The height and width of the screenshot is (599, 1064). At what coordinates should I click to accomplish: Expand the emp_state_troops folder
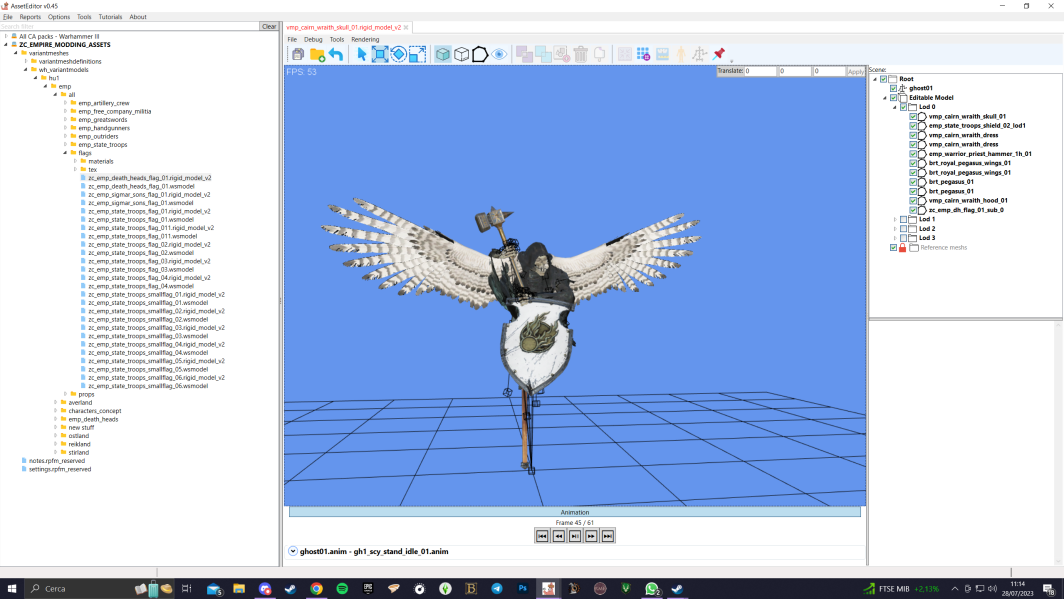[x=66, y=144]
